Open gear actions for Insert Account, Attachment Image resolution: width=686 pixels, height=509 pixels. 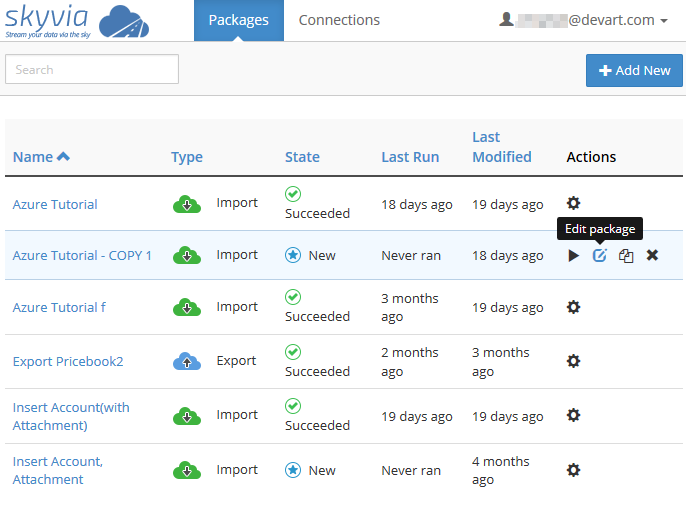click(573, 470)
